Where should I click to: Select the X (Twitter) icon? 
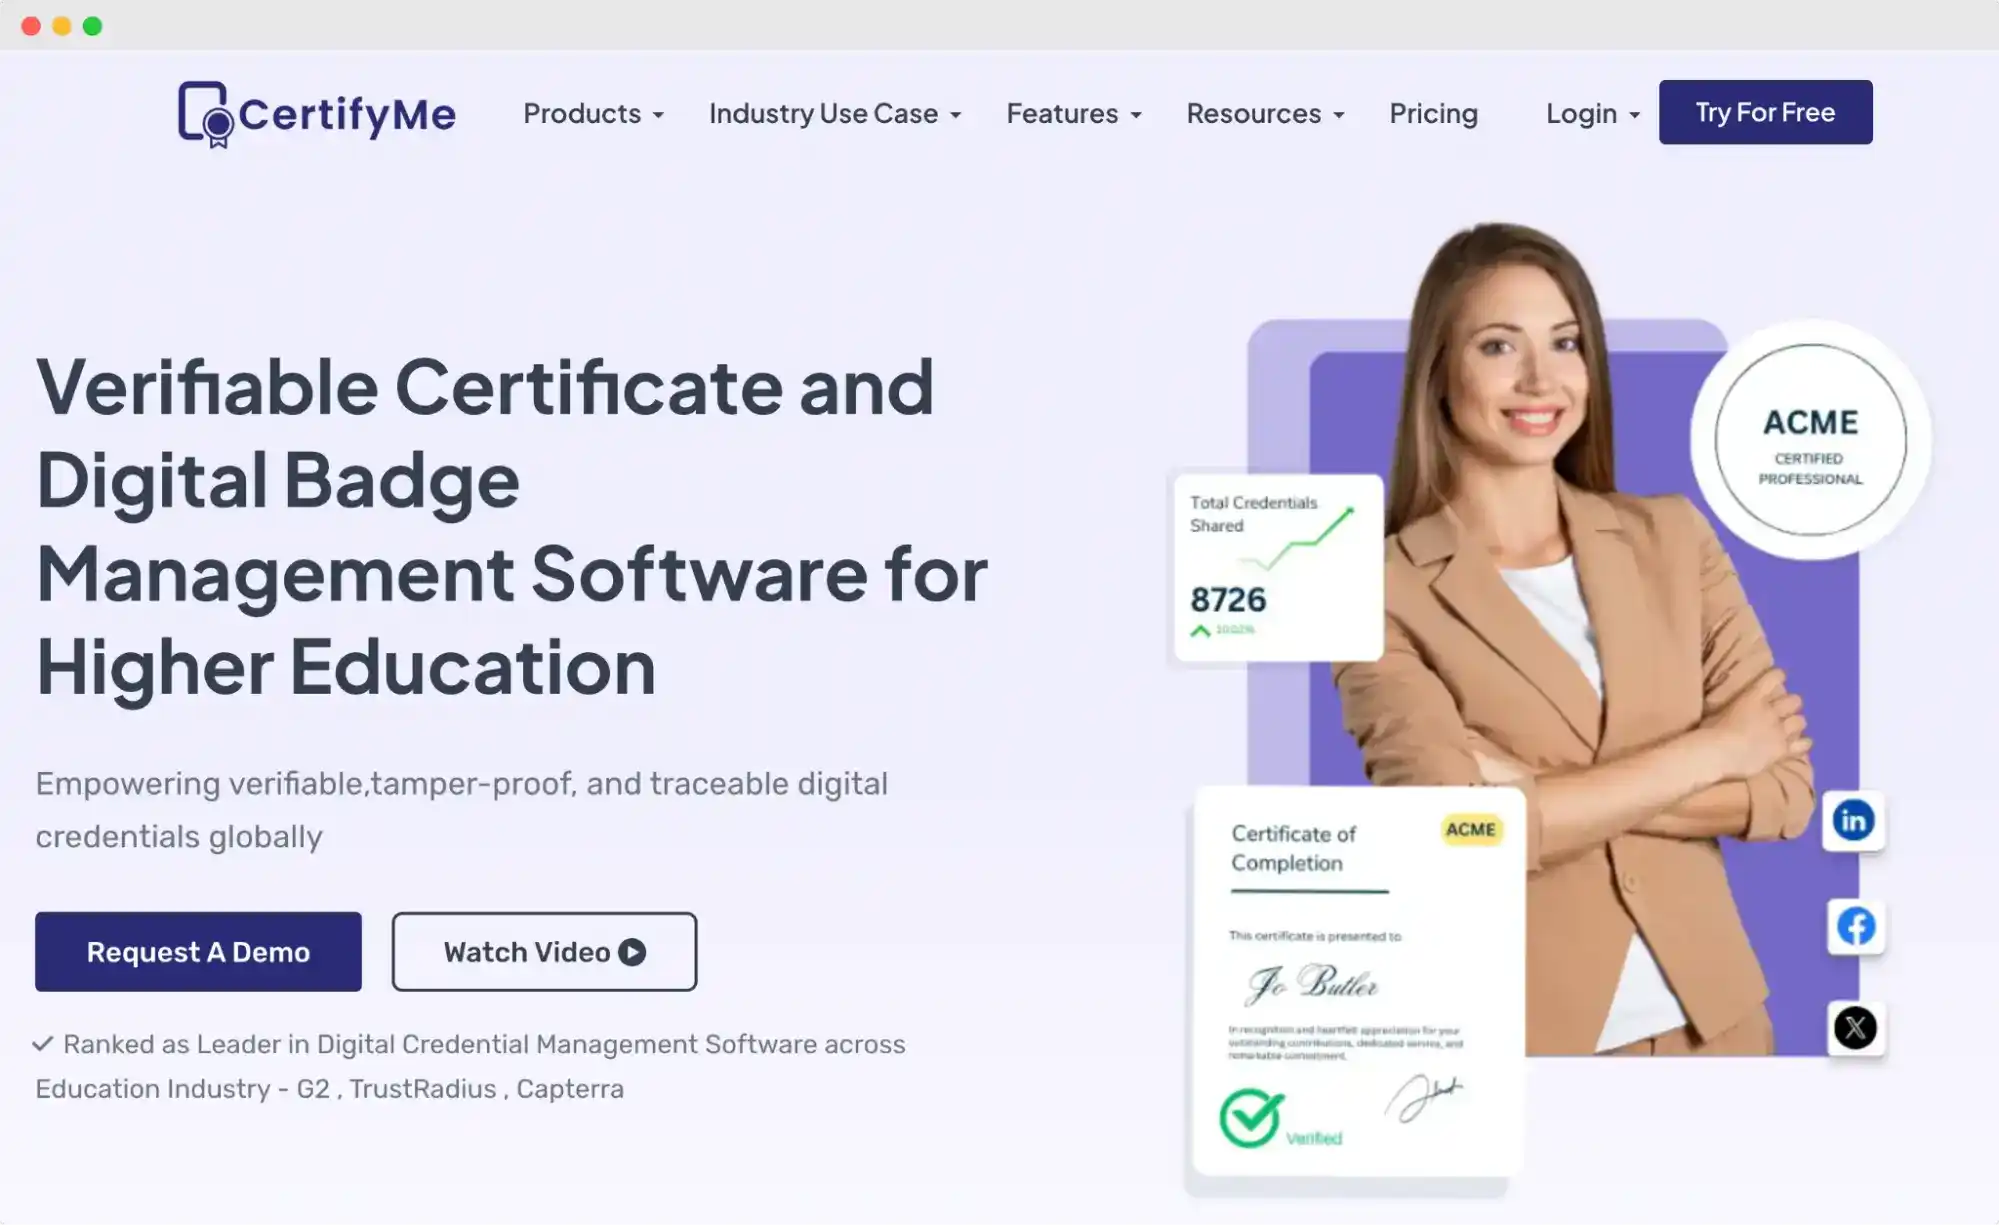[x=1856, y=1028]
